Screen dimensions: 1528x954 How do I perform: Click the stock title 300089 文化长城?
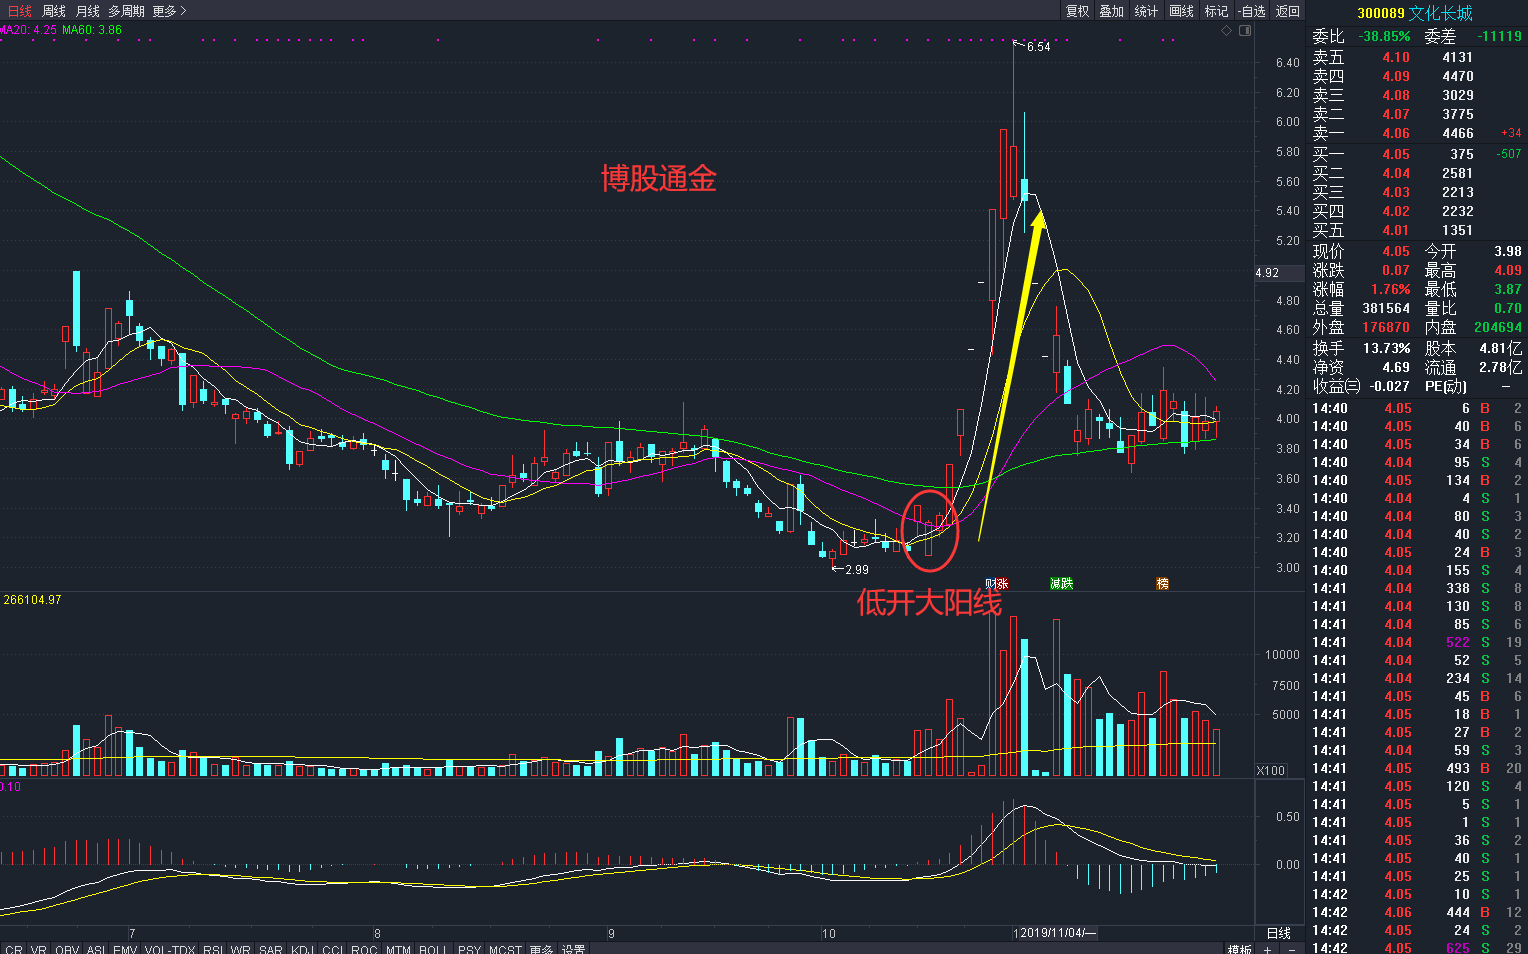1414,13
